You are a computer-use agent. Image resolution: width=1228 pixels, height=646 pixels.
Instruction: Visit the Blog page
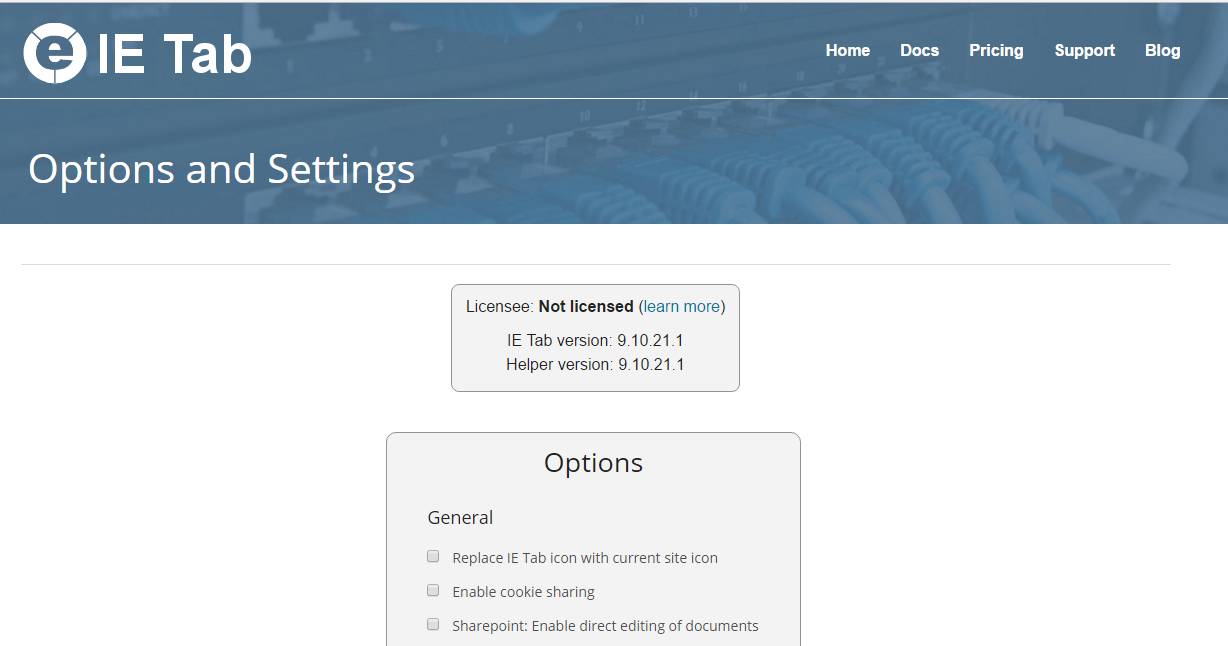pyautogui.click(x=1162, y=50)
